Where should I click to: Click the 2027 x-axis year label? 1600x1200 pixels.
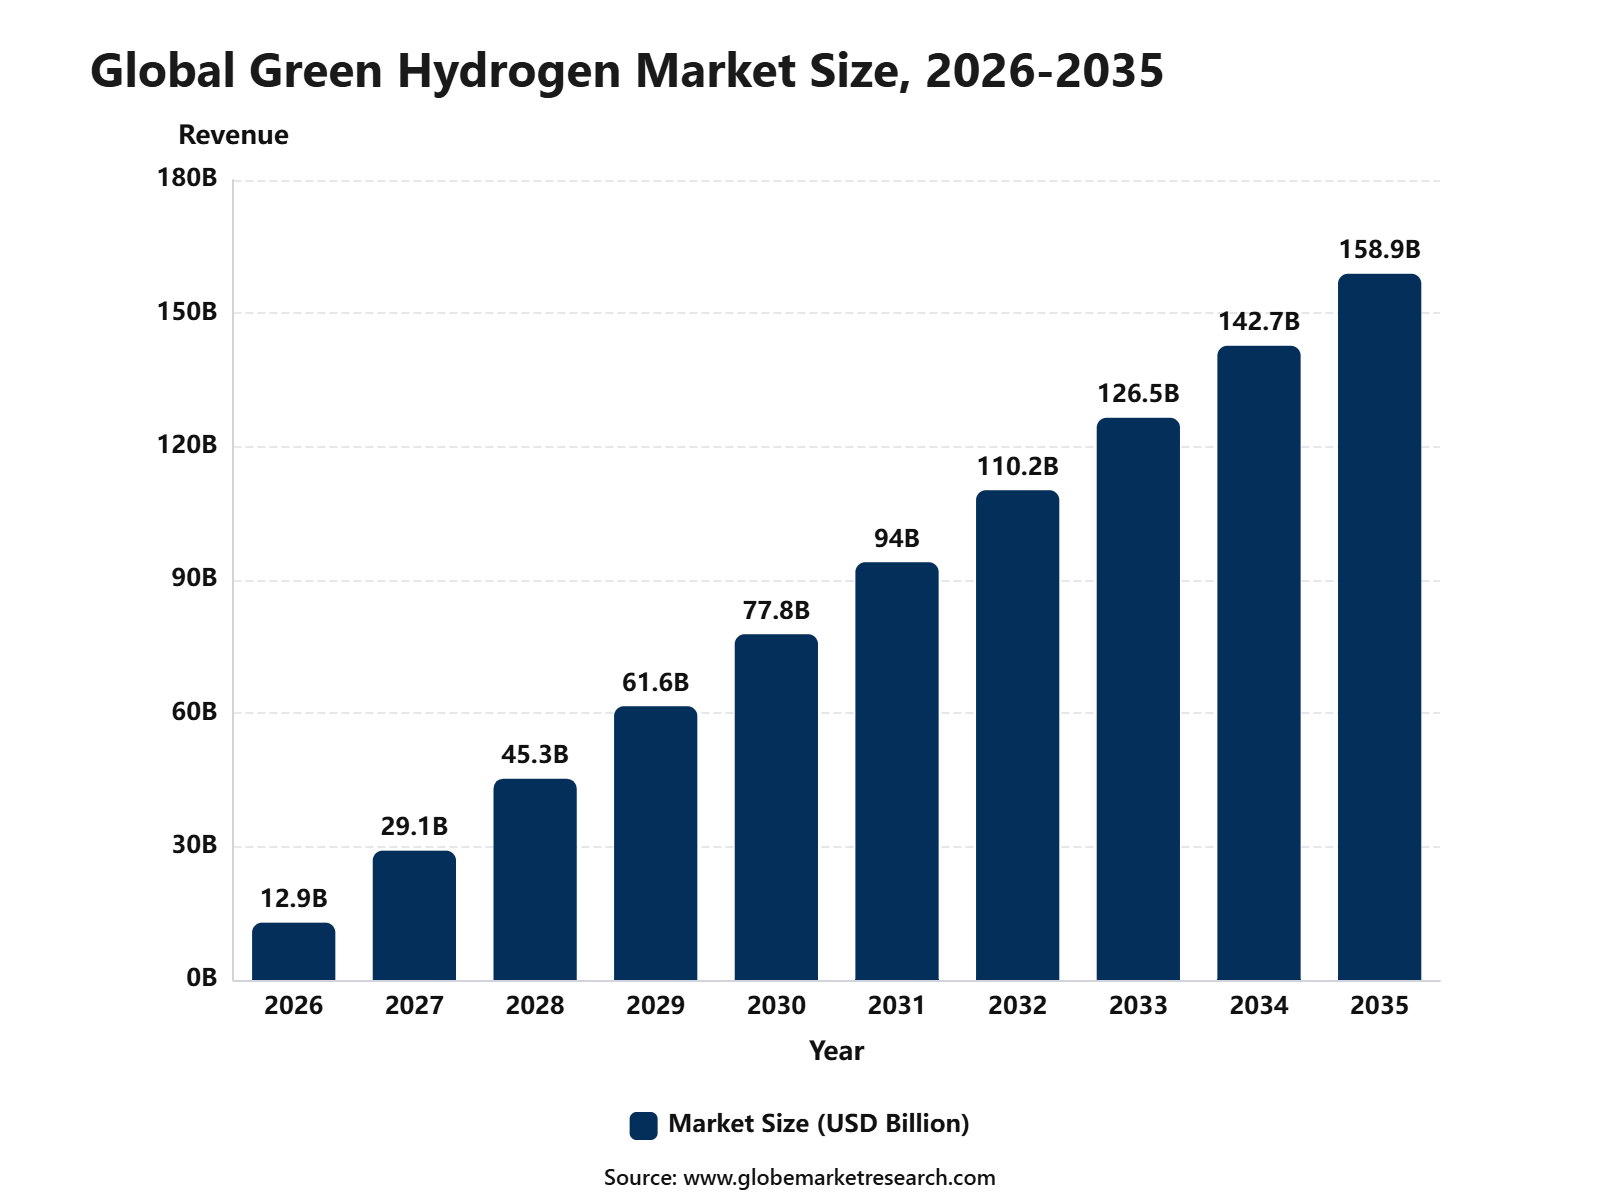pyautogui.click(x=414, y=1006)
